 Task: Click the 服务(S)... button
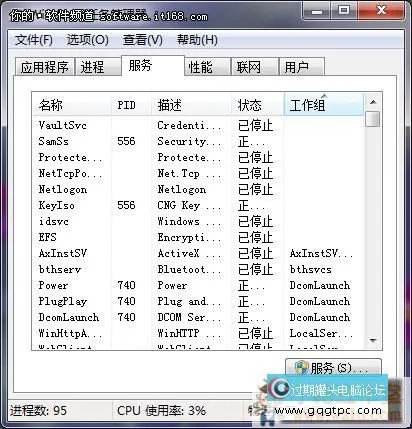click(333, 368)
